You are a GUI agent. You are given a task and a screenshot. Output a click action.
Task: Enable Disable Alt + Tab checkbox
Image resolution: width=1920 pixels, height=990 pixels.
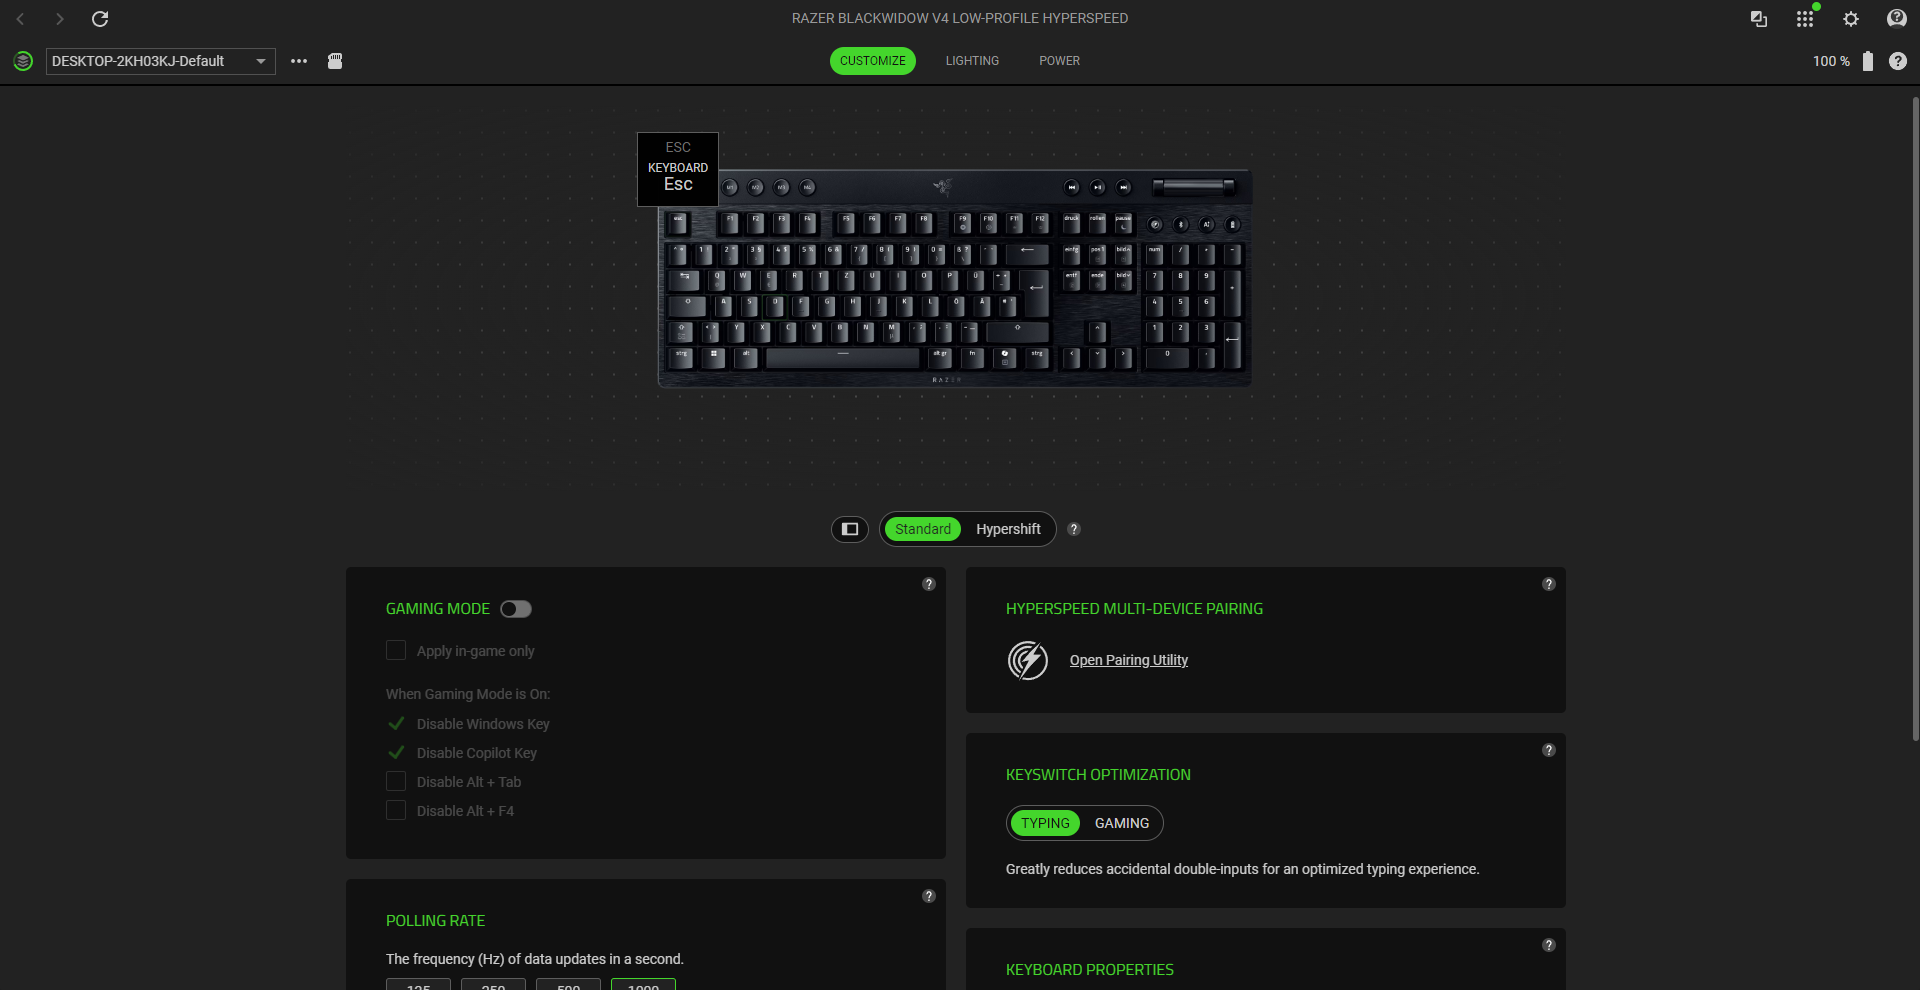[x=396, y=782]
